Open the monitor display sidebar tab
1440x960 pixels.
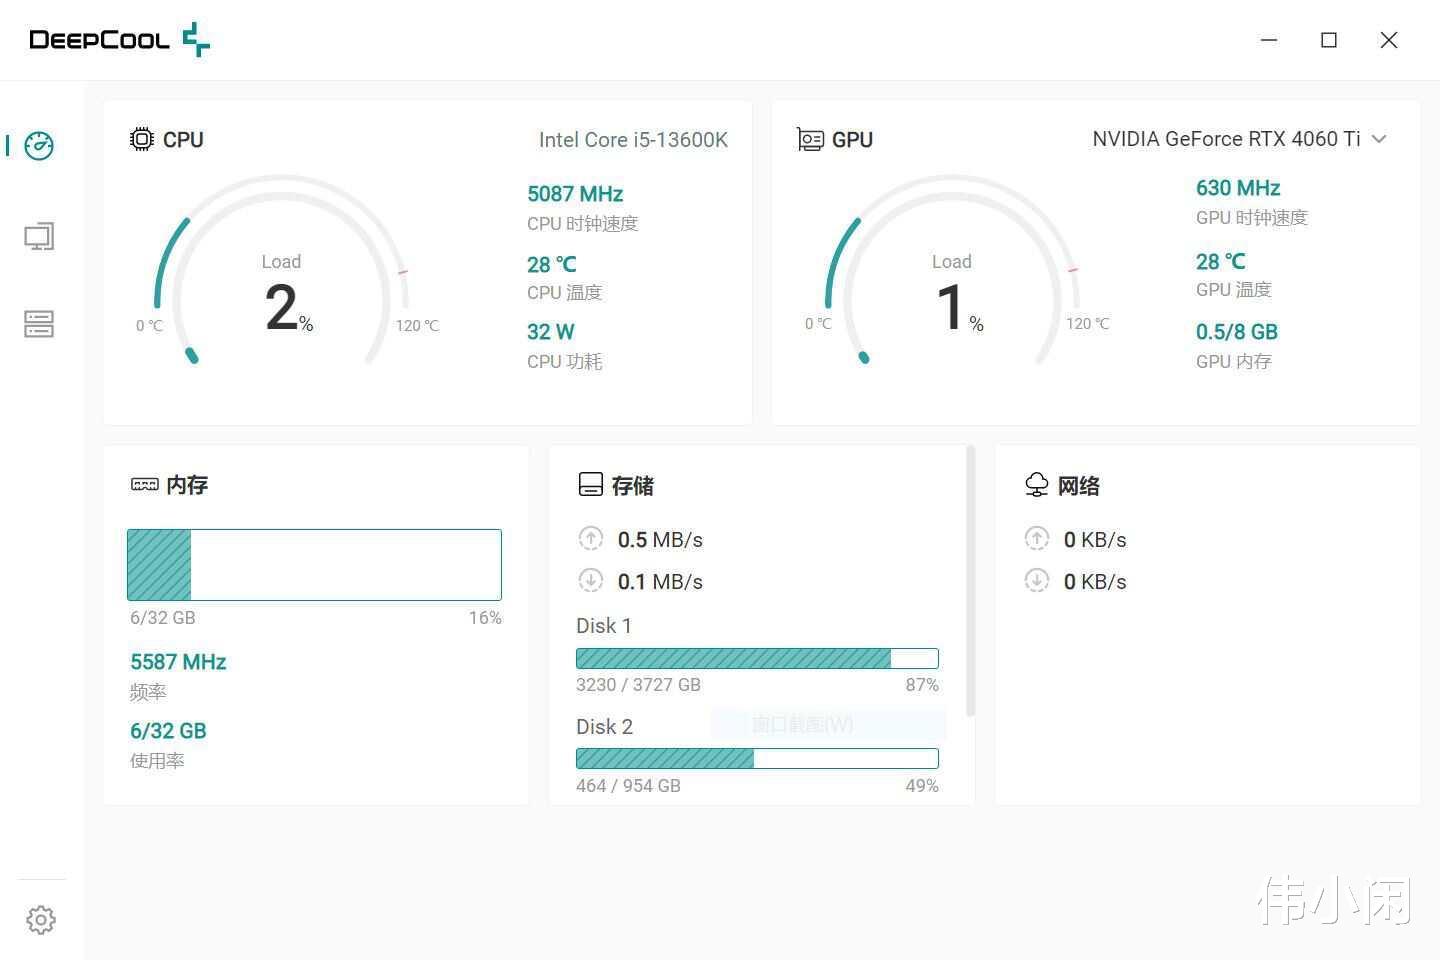pyautogui.click(x=39, y=236)
